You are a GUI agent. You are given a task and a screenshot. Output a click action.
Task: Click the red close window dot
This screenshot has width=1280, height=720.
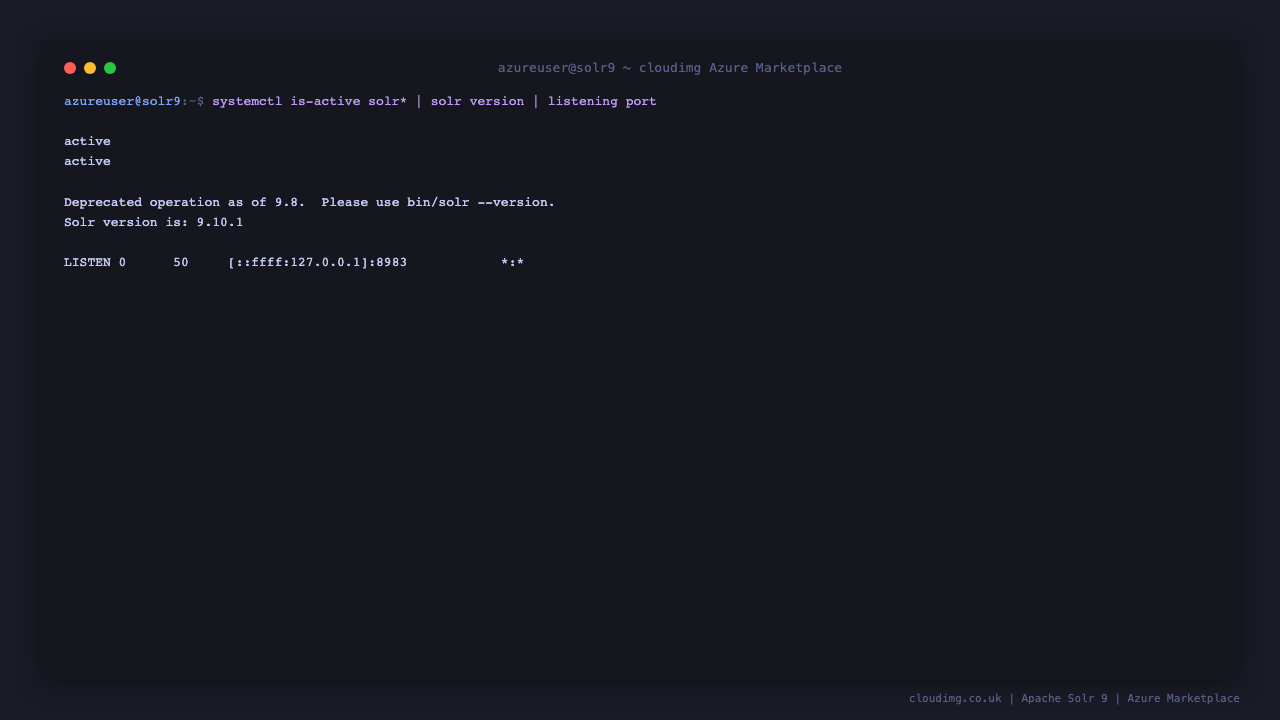(70, 68)
